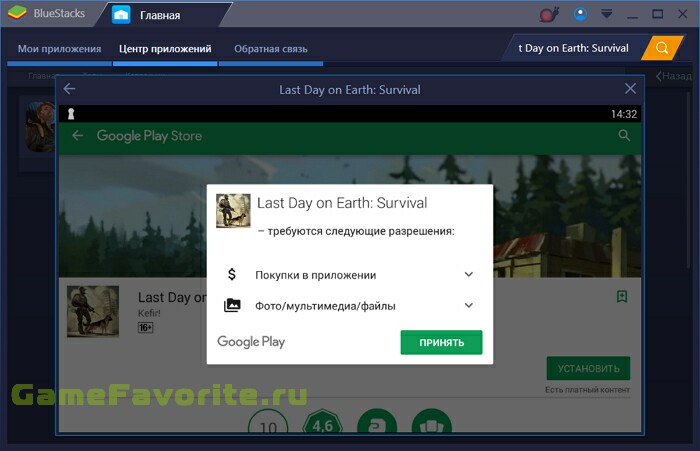Click the dollar sign purchases icon

point(232,274)
